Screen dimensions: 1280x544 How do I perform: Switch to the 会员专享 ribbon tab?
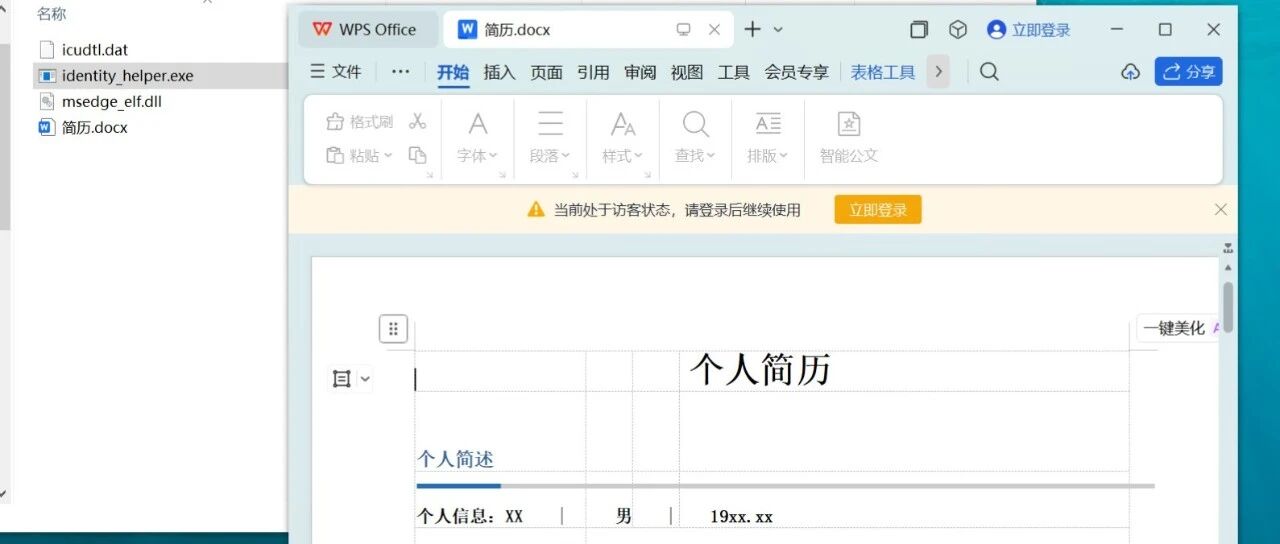click(x=797, y=72)
